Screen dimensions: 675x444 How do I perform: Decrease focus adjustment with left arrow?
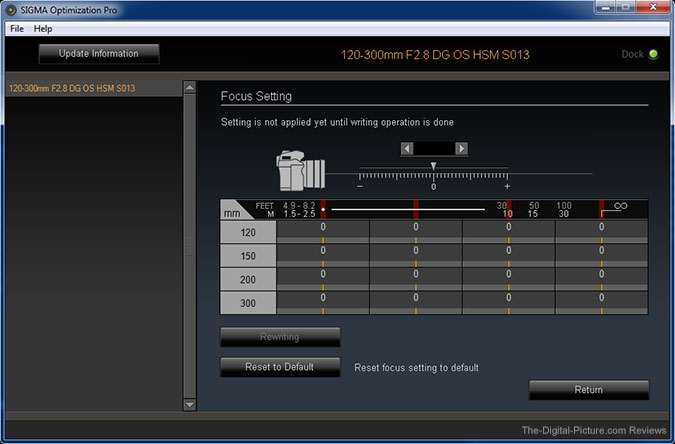407,149
